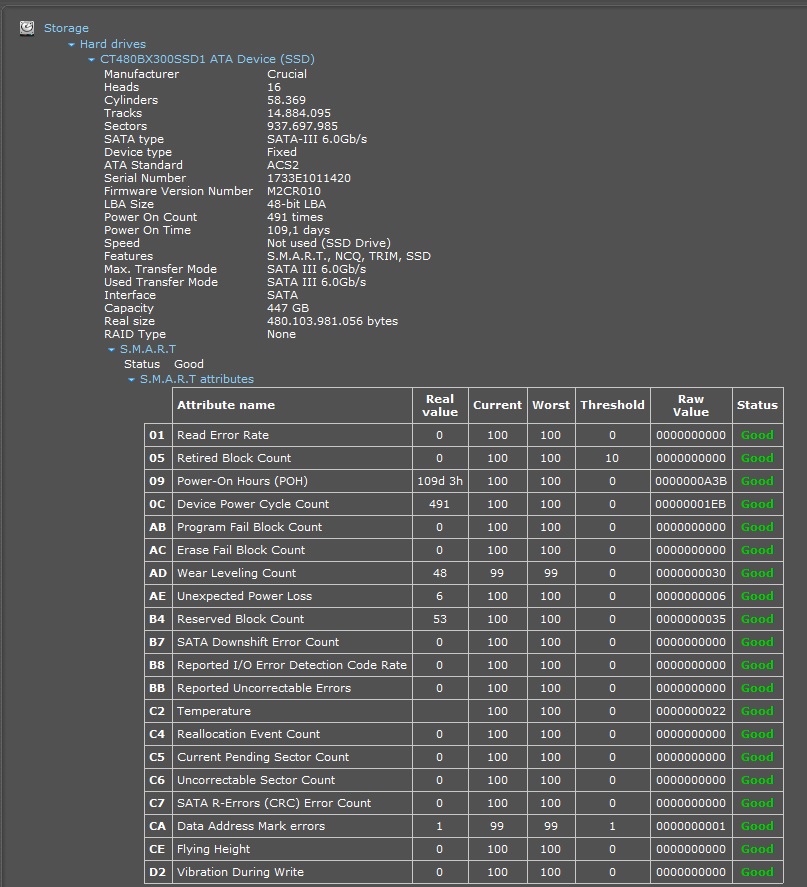Select the Hard drives tree label
This screenshot has width=807, height=887.
pos(113,44)
